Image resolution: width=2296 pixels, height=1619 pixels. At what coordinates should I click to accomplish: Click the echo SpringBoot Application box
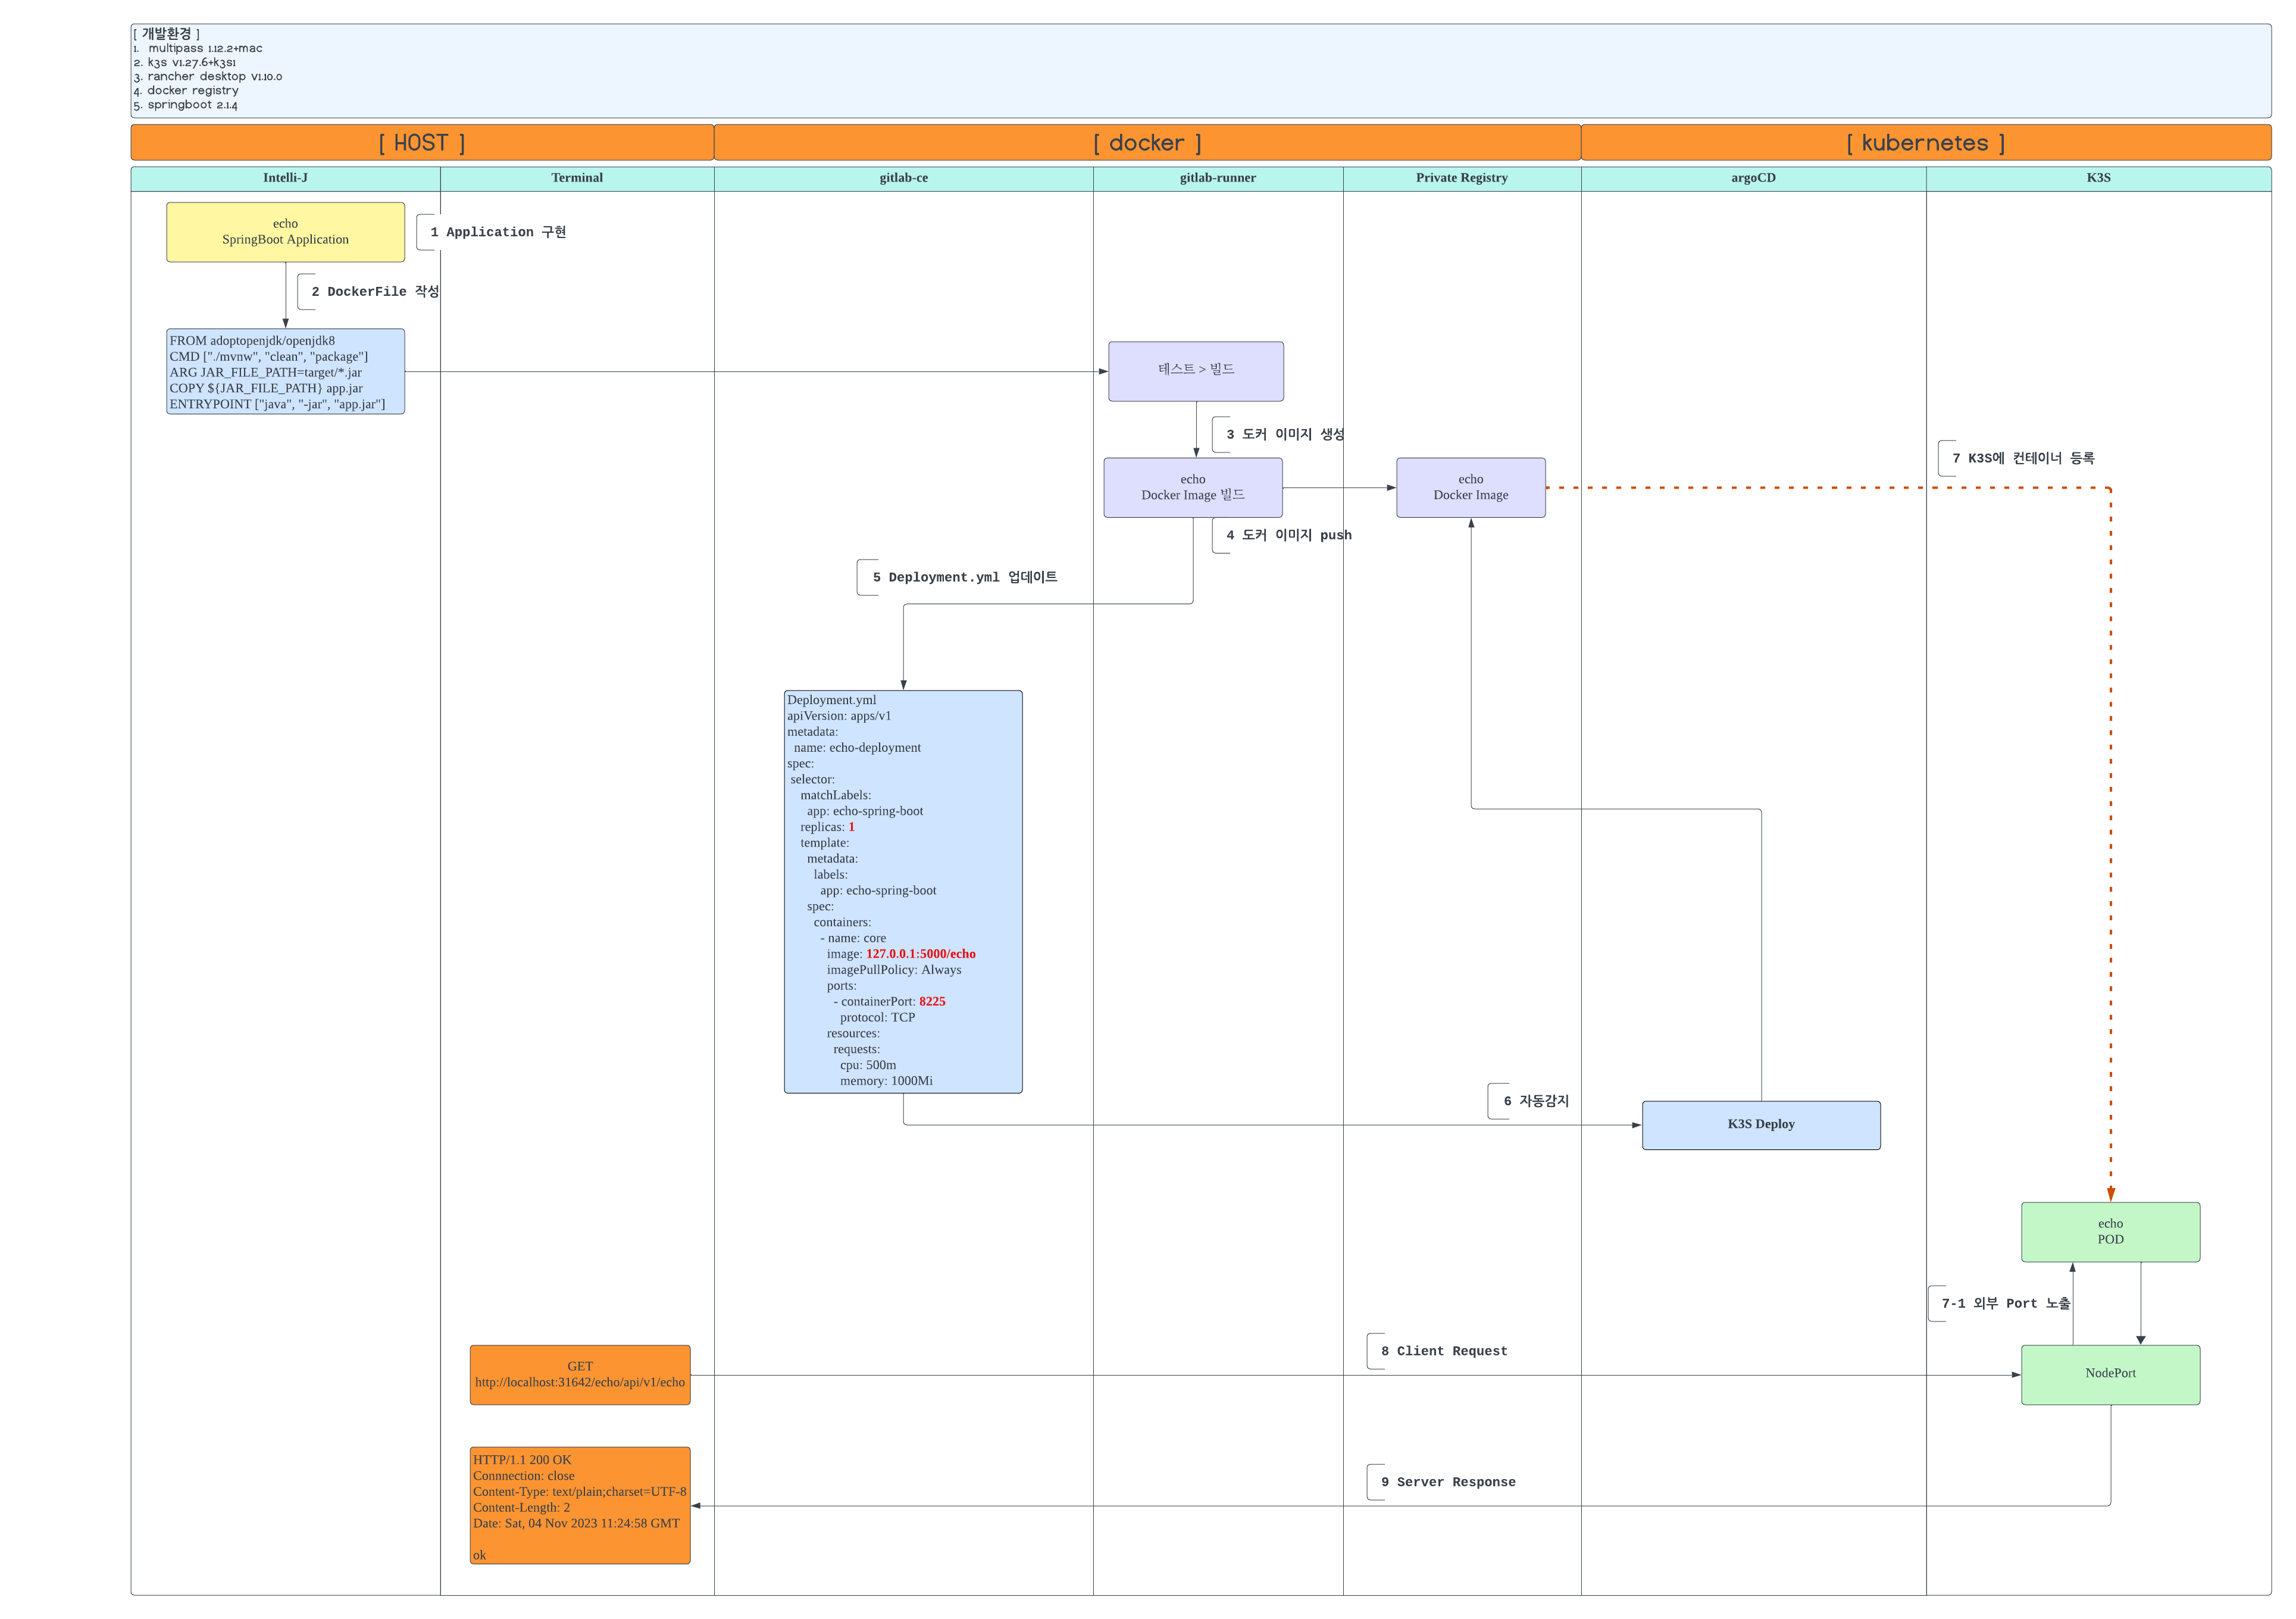pos(285,232)
